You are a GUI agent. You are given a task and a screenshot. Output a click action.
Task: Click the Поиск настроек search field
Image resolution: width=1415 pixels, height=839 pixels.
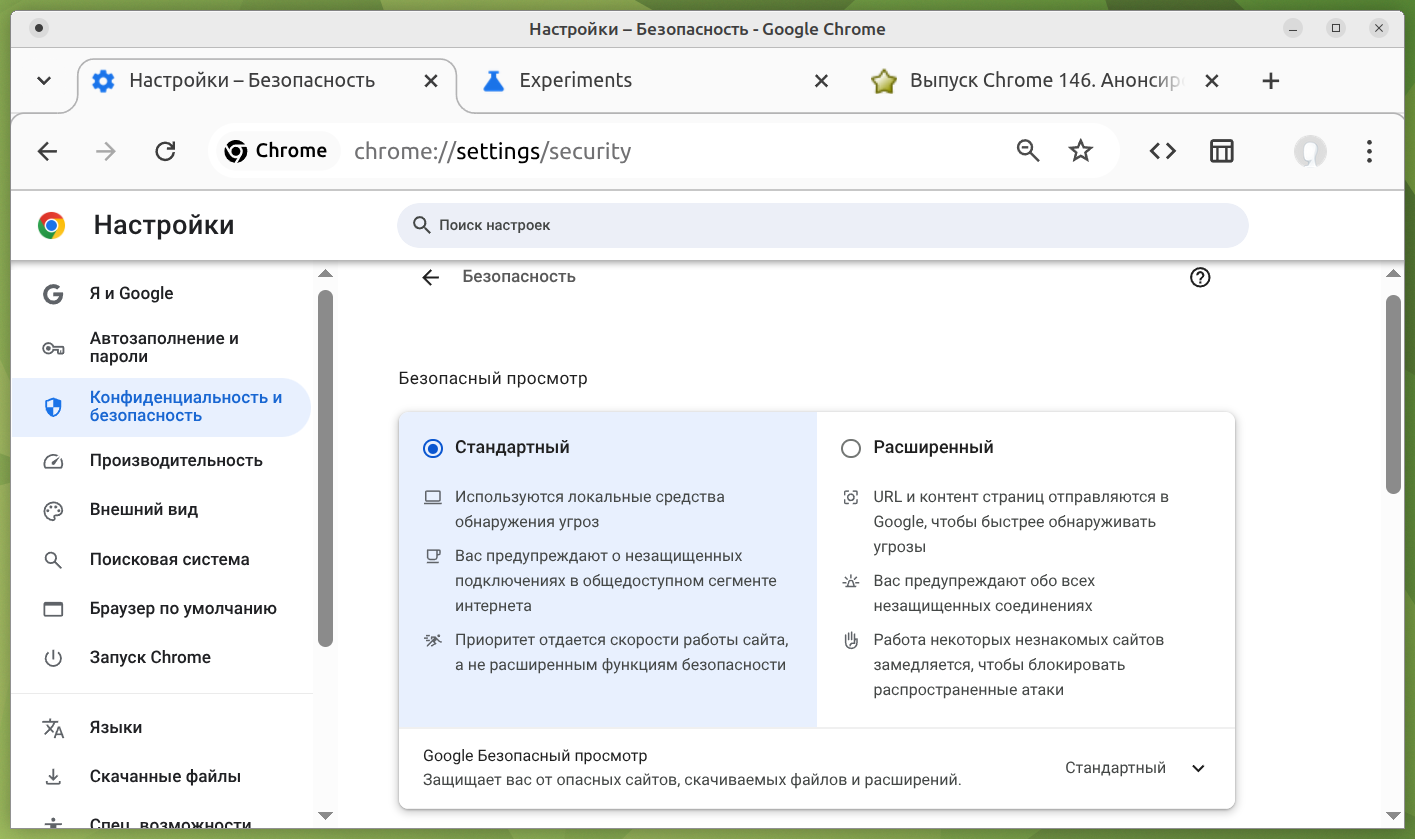[x=822, y=225]
